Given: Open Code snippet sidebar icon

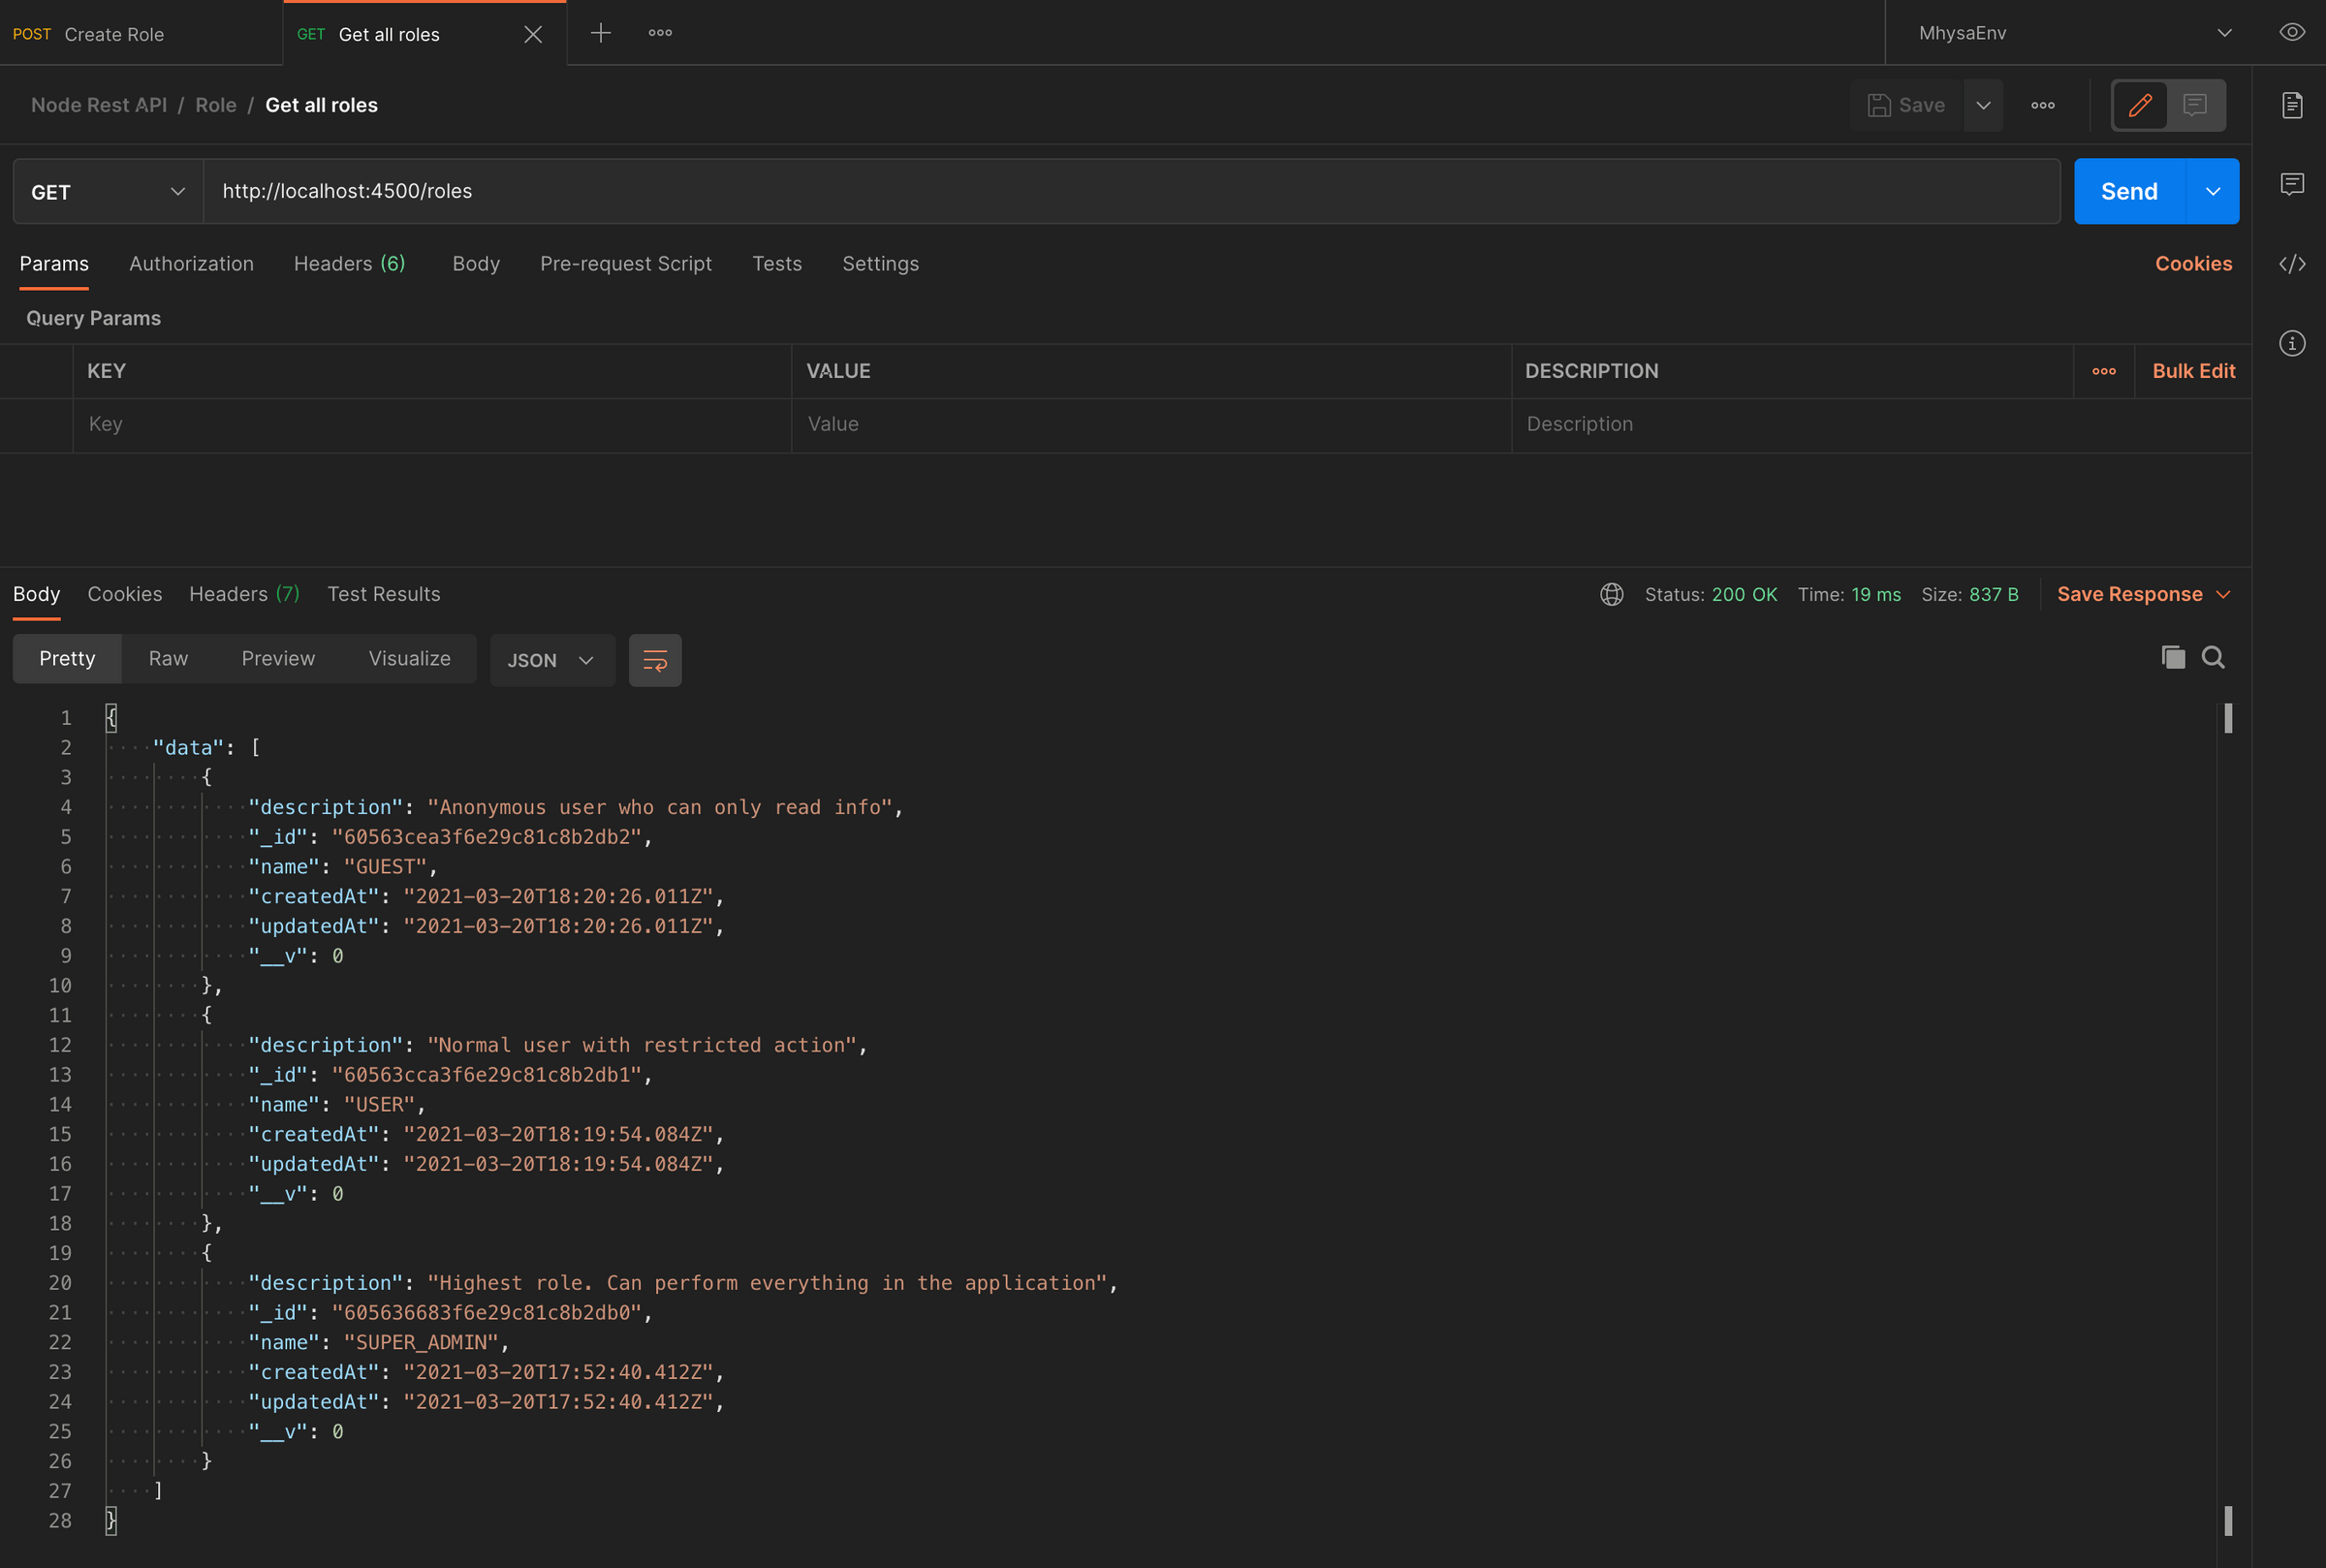Looking at the screenshot, I should (x=2292, y=264).
